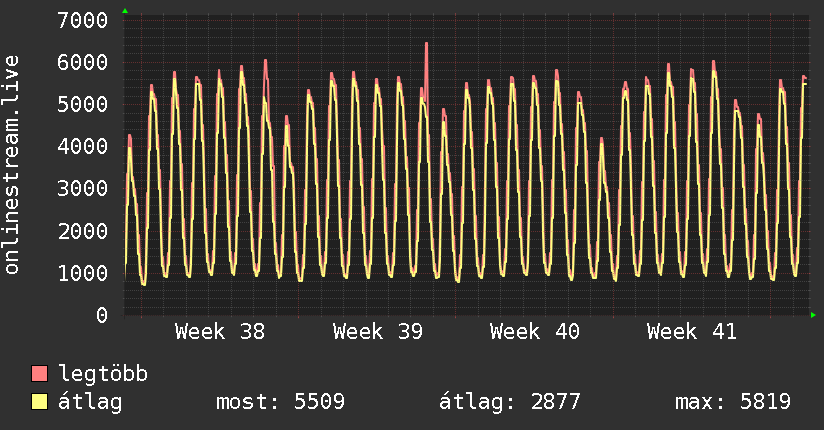Click the green arrow atop the y-axis
This screenshot has width=824, height=430.
point(125,11)
